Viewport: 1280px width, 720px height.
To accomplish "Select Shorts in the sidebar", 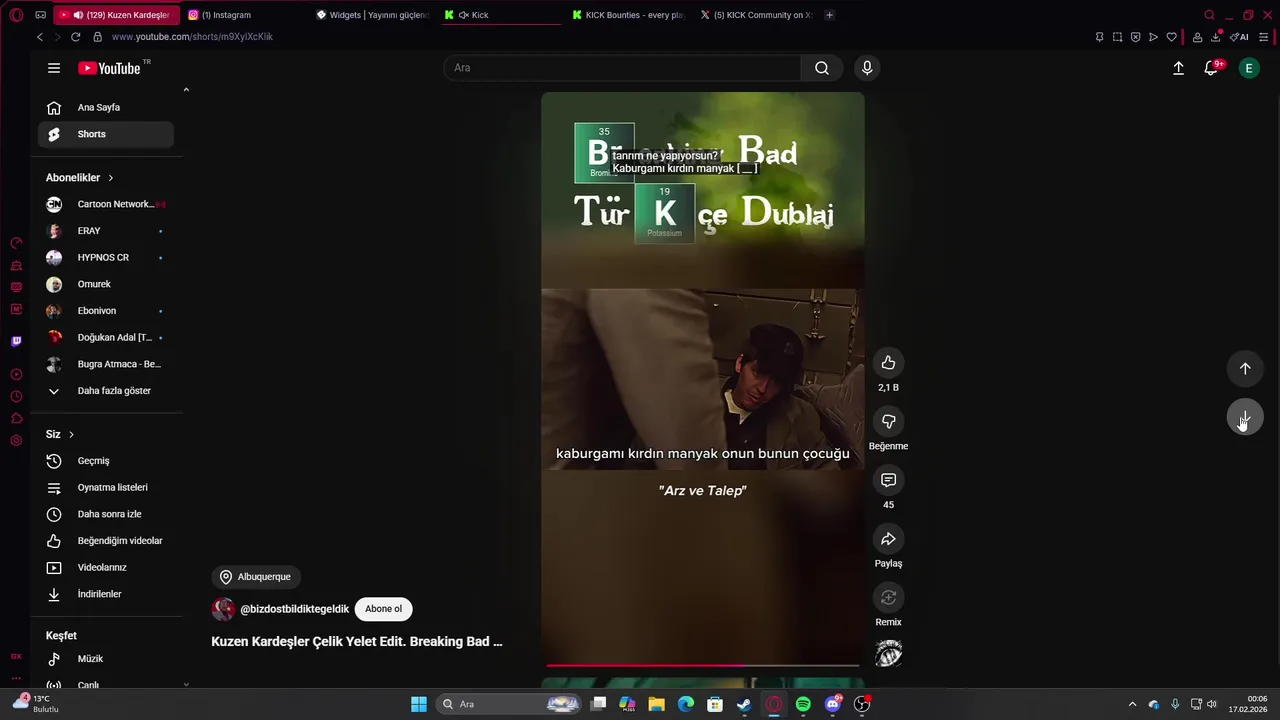I will point(106,134).
